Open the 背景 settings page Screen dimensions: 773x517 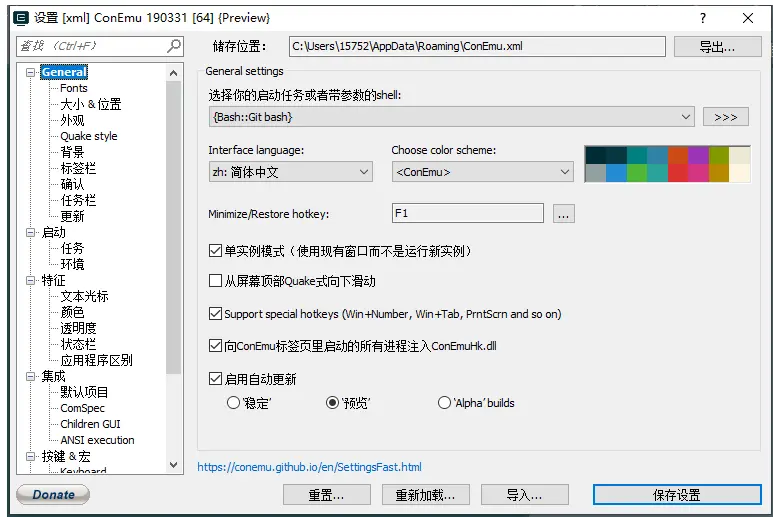72,152
